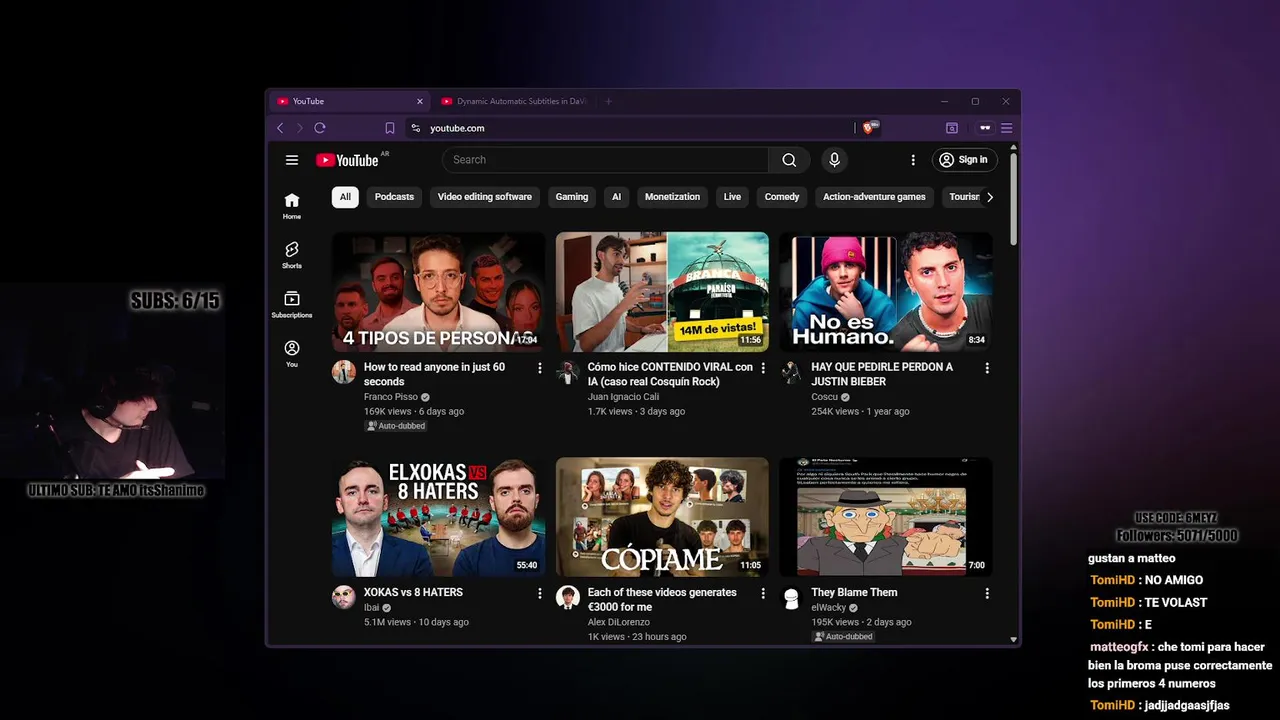Reload the page in browser toolbar
The image size is (1280, 720).
(x=320, y=128)
